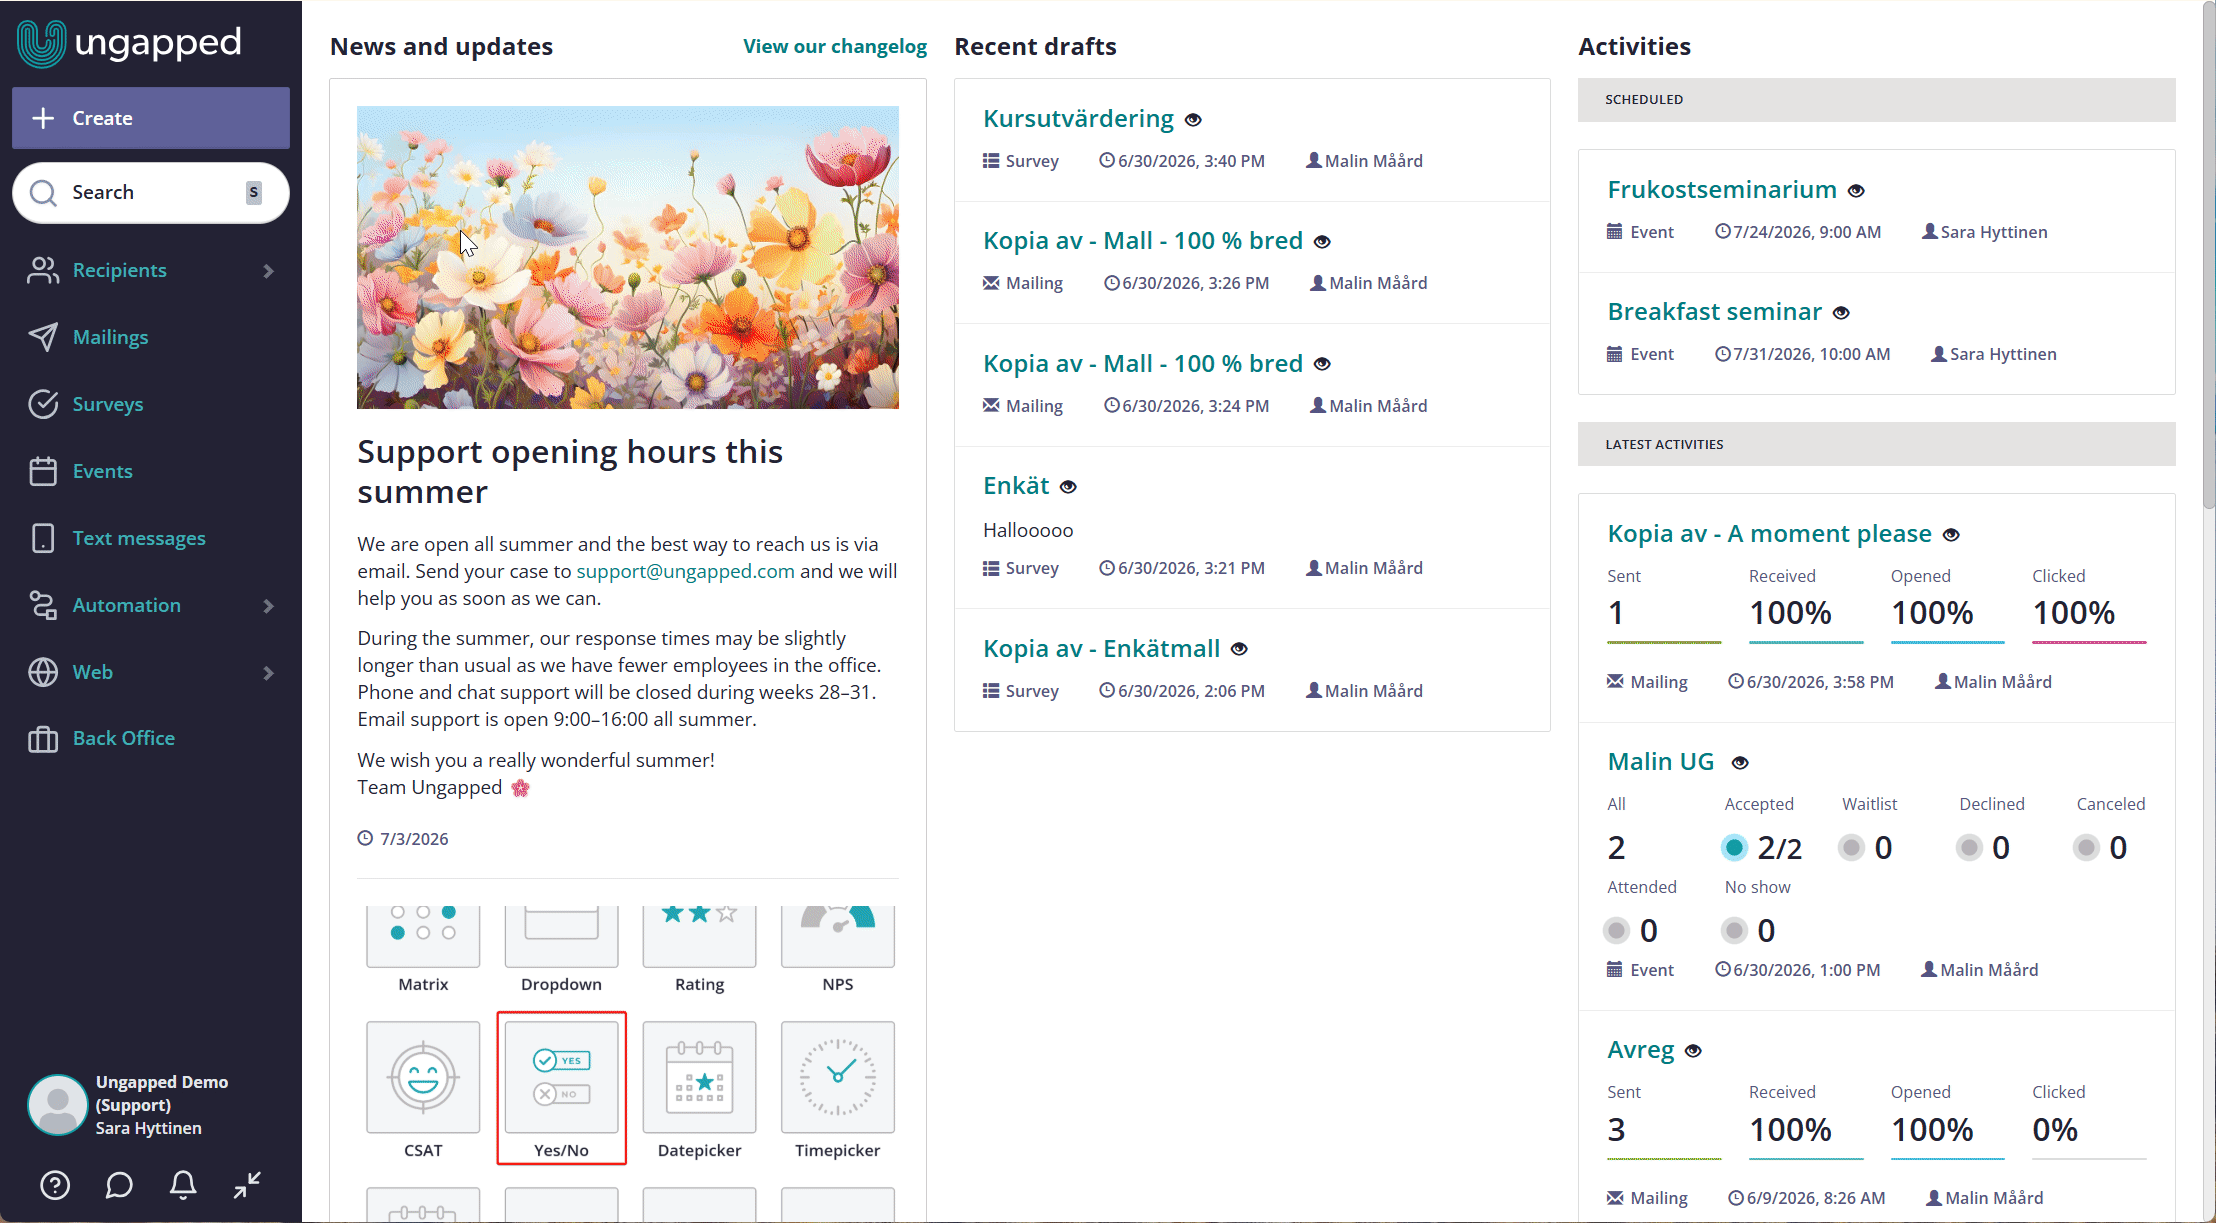
Task: Preview Kursutvärdering with the eye icon
Action: (1193, 120)
